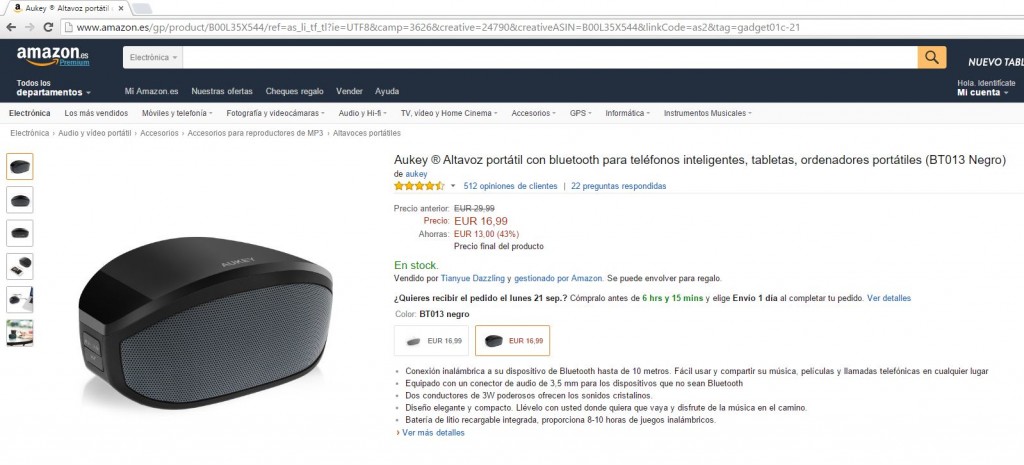
Task: Choose the grey speaker color swatch
Action: coord(432,341)
